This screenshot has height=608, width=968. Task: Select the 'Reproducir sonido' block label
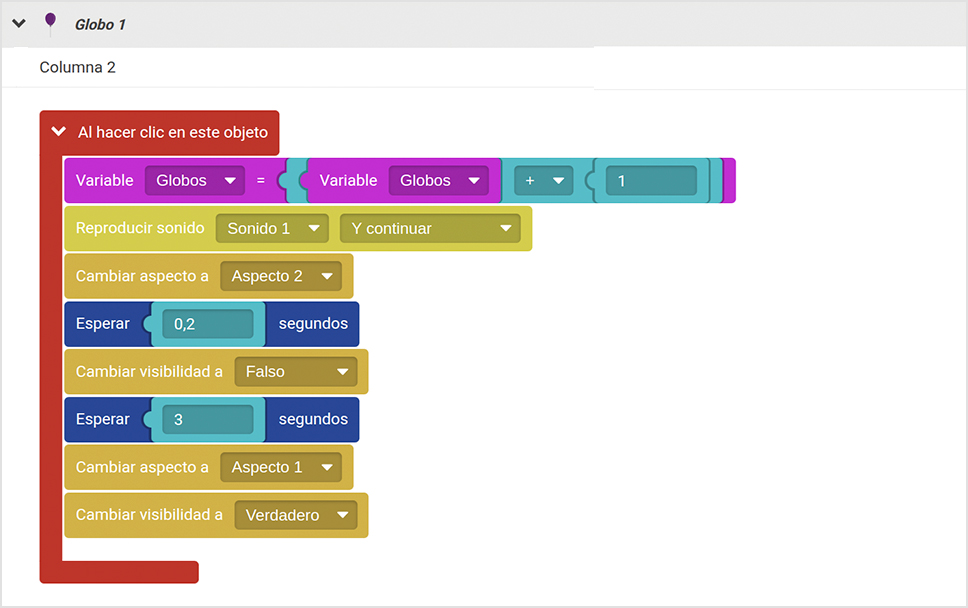[140, 228]
